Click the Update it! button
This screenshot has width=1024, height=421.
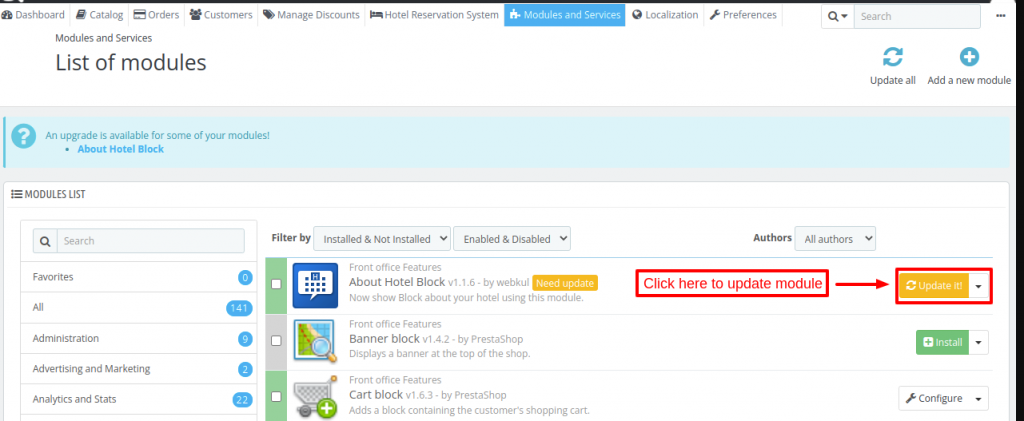coord(934,286)
